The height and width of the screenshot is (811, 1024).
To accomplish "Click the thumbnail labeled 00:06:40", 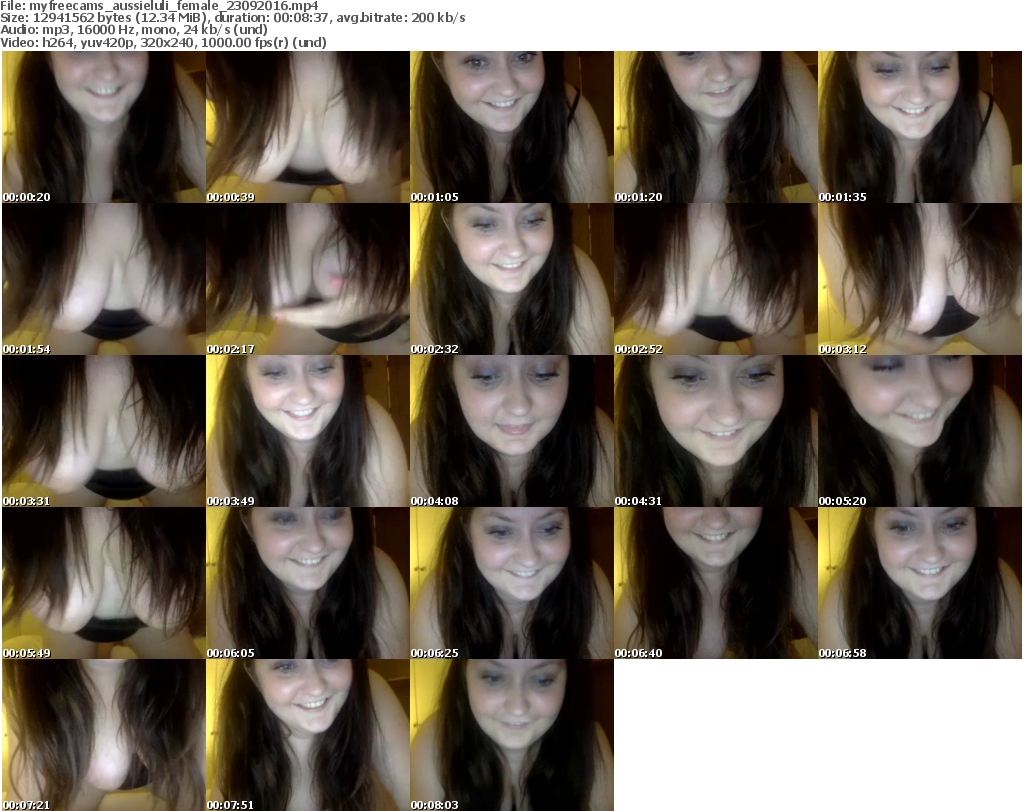I will (x=715, y=583).
